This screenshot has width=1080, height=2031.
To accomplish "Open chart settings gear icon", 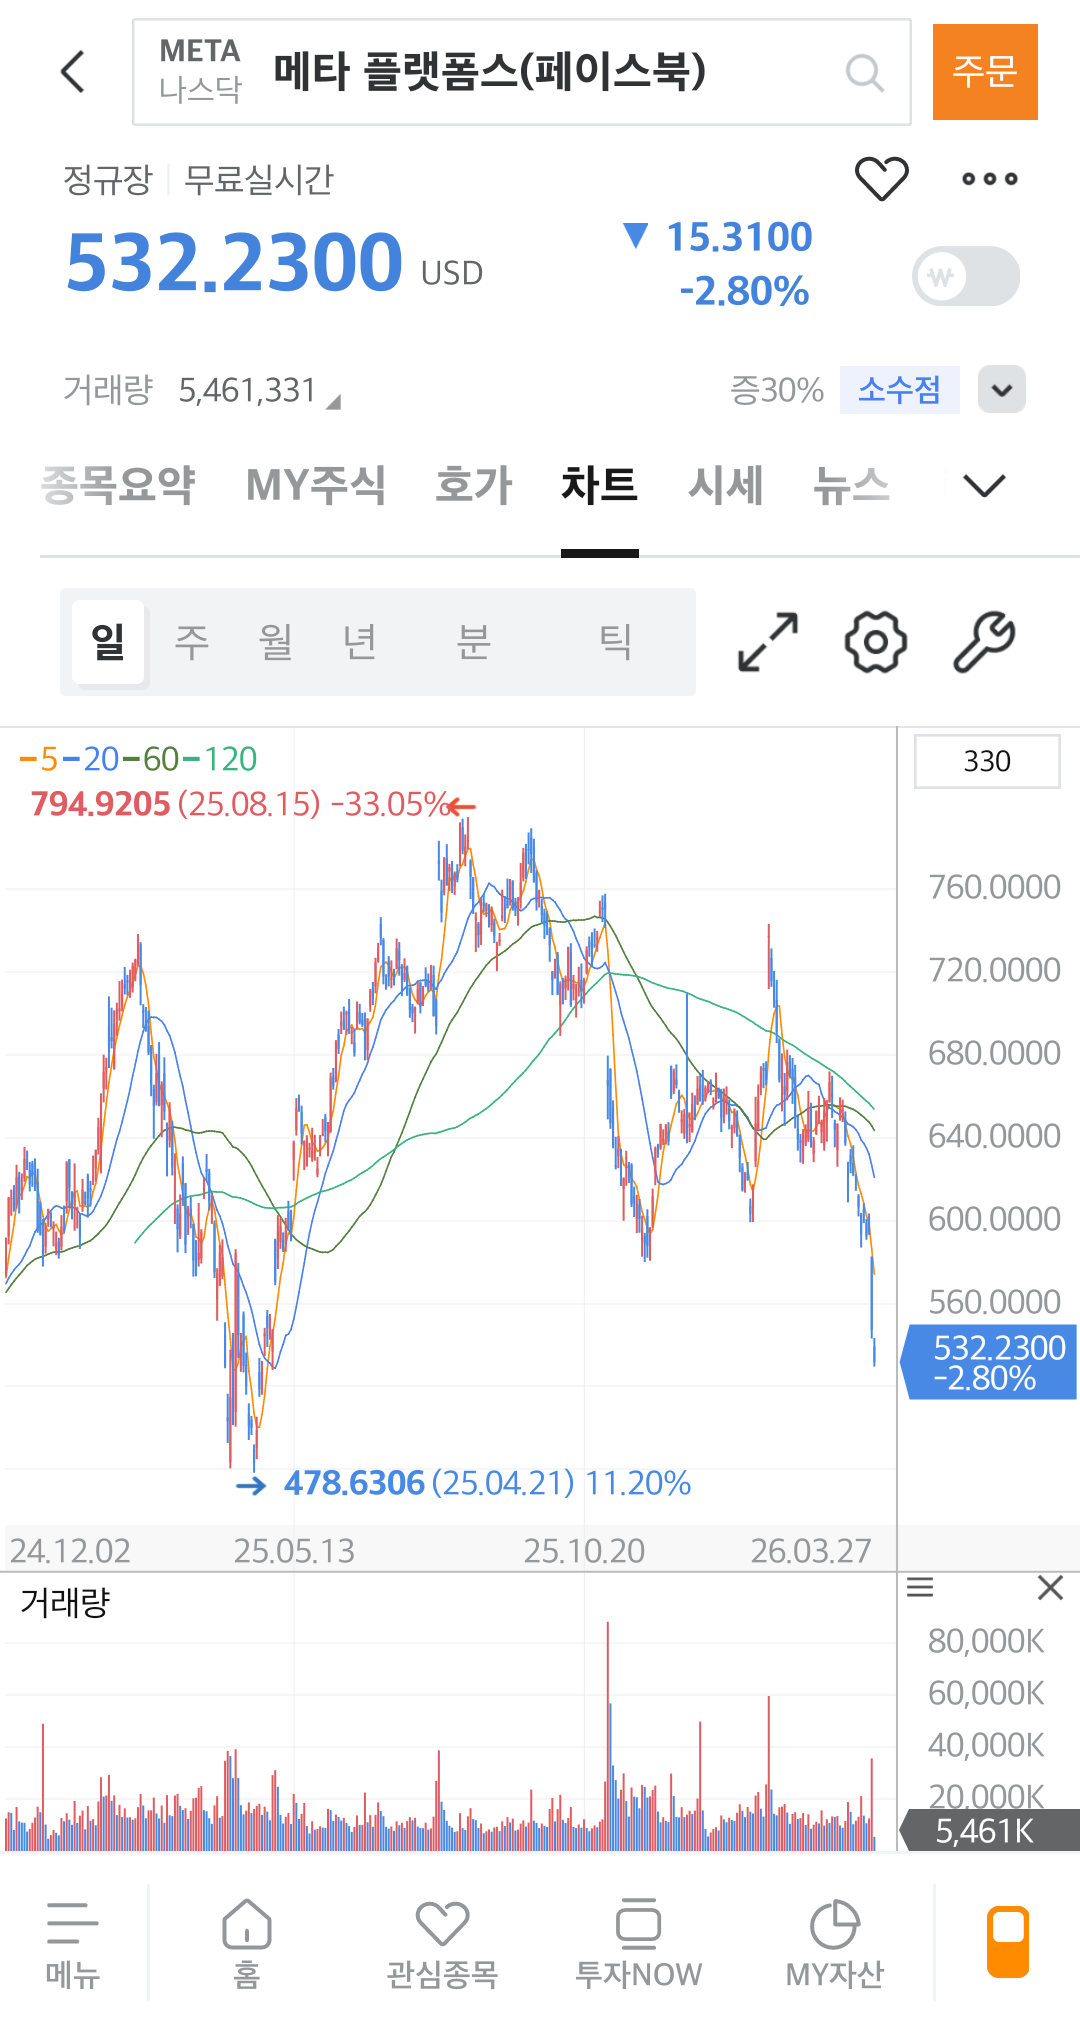I will point(876,642).
